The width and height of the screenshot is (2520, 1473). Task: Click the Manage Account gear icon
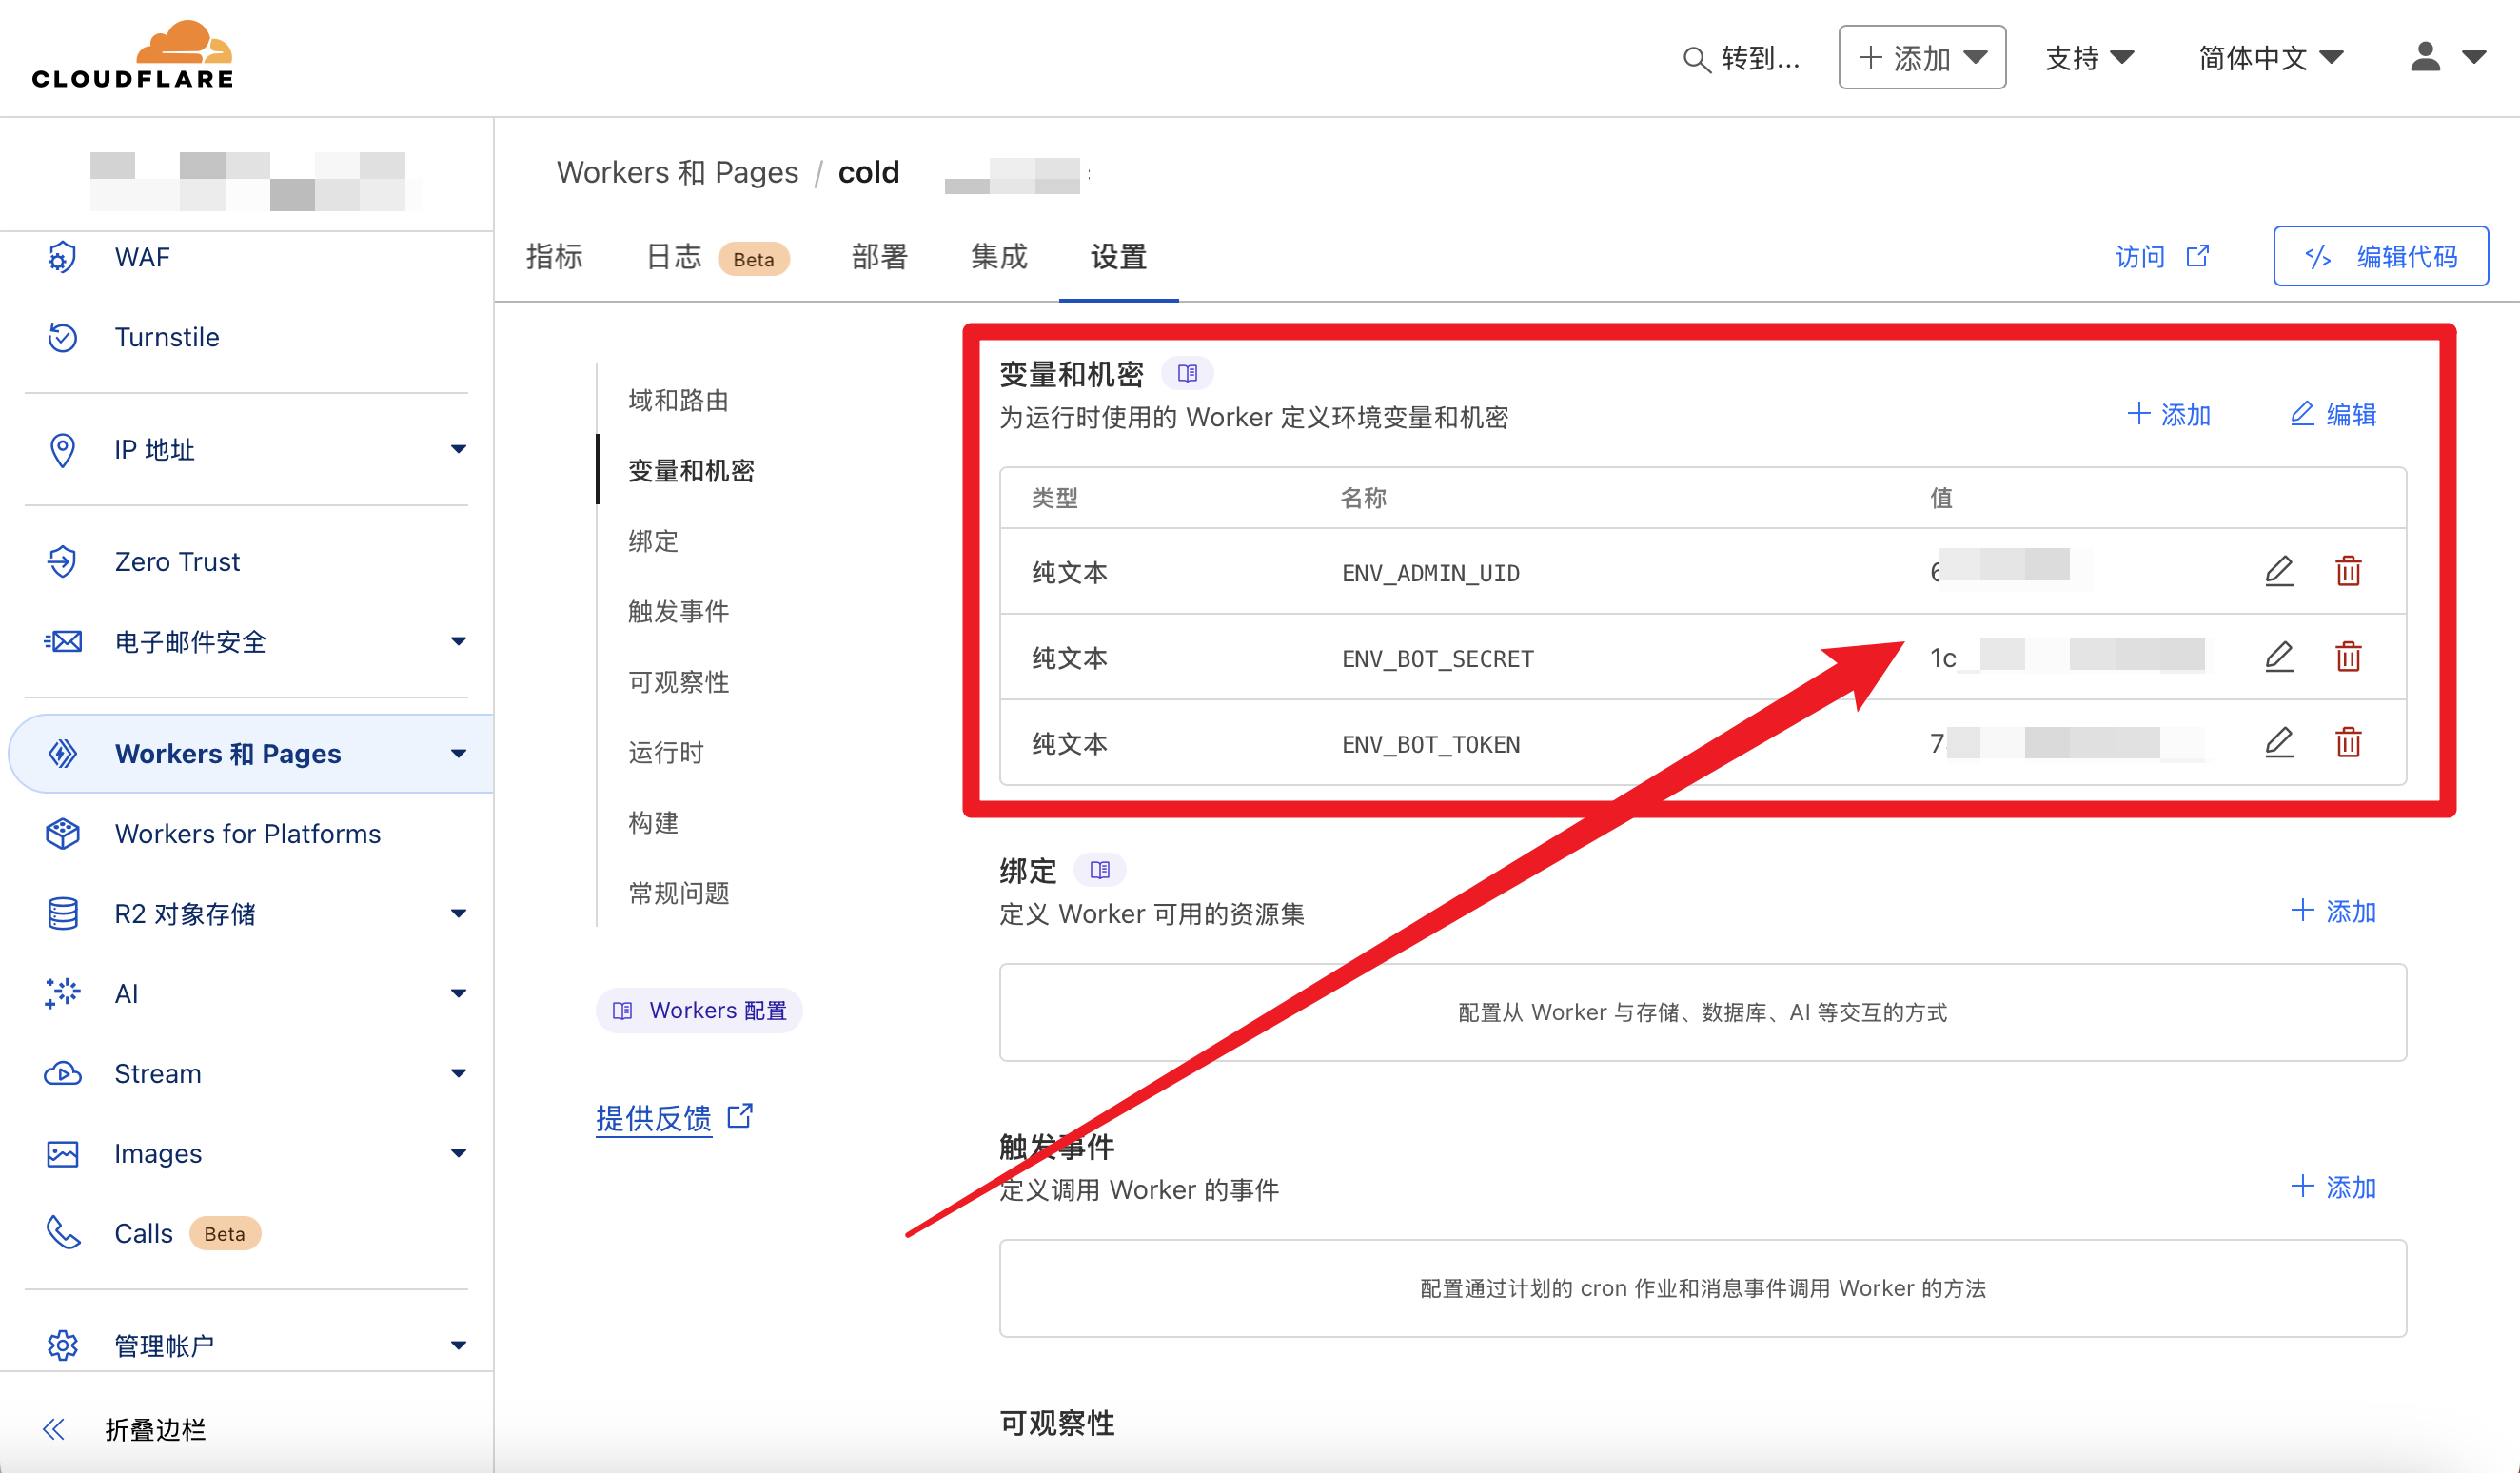[x=62, y=1345]
